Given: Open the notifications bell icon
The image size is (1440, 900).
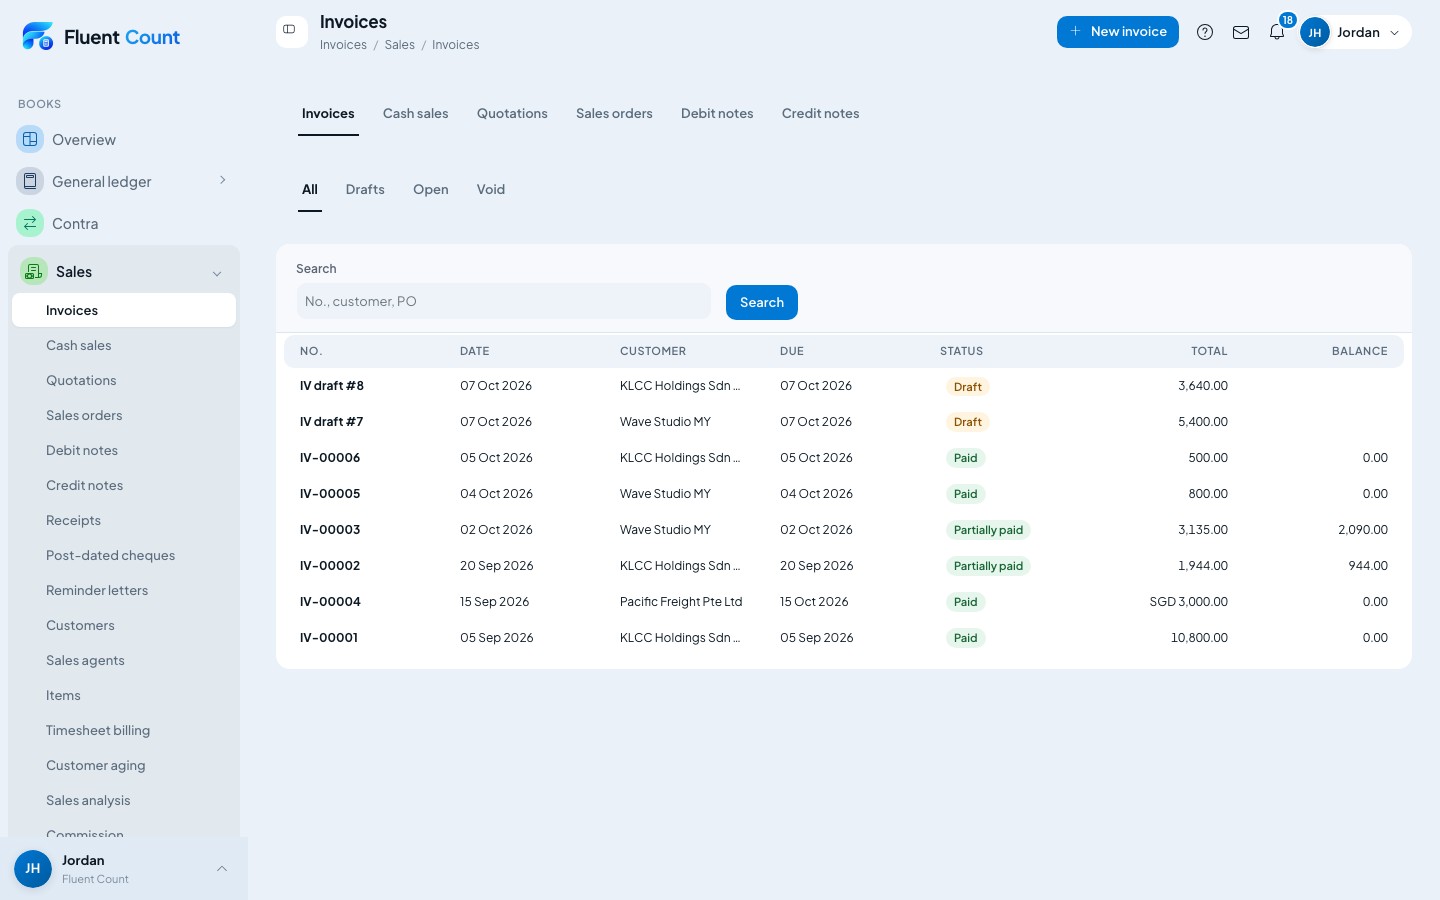Looking at the screenshot, I should pyautogui.click(x=1277, y=32).
